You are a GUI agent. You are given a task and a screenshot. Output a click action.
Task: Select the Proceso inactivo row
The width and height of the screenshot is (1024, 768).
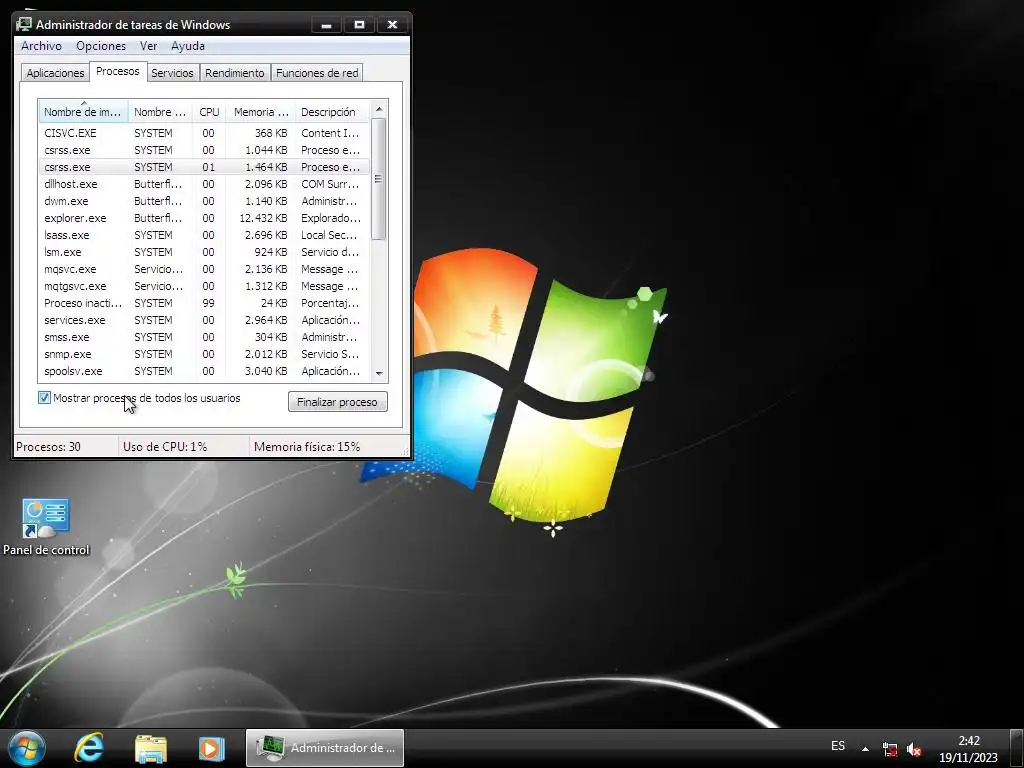point(204,302)
